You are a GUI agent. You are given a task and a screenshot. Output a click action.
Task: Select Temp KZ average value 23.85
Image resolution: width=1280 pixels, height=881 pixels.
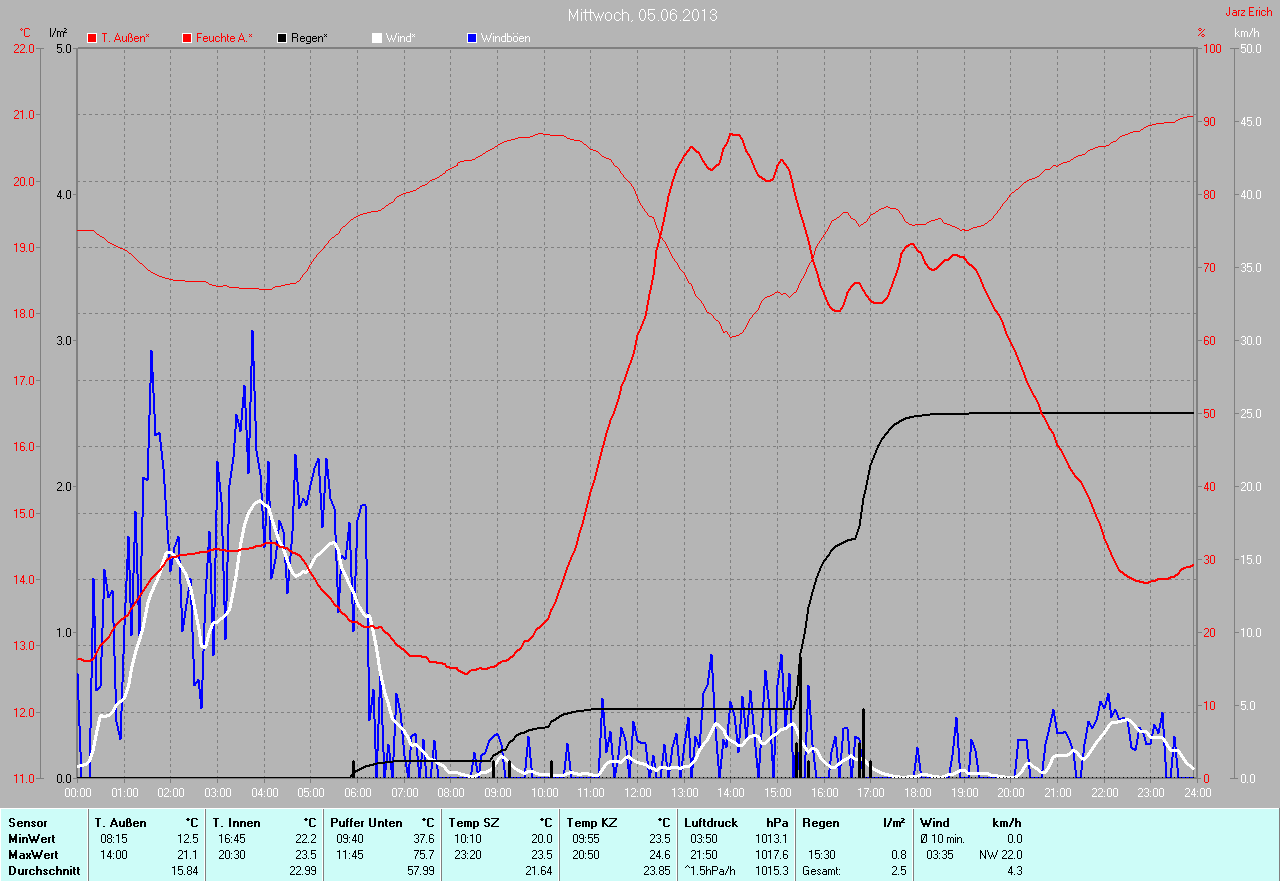point(656,871)
